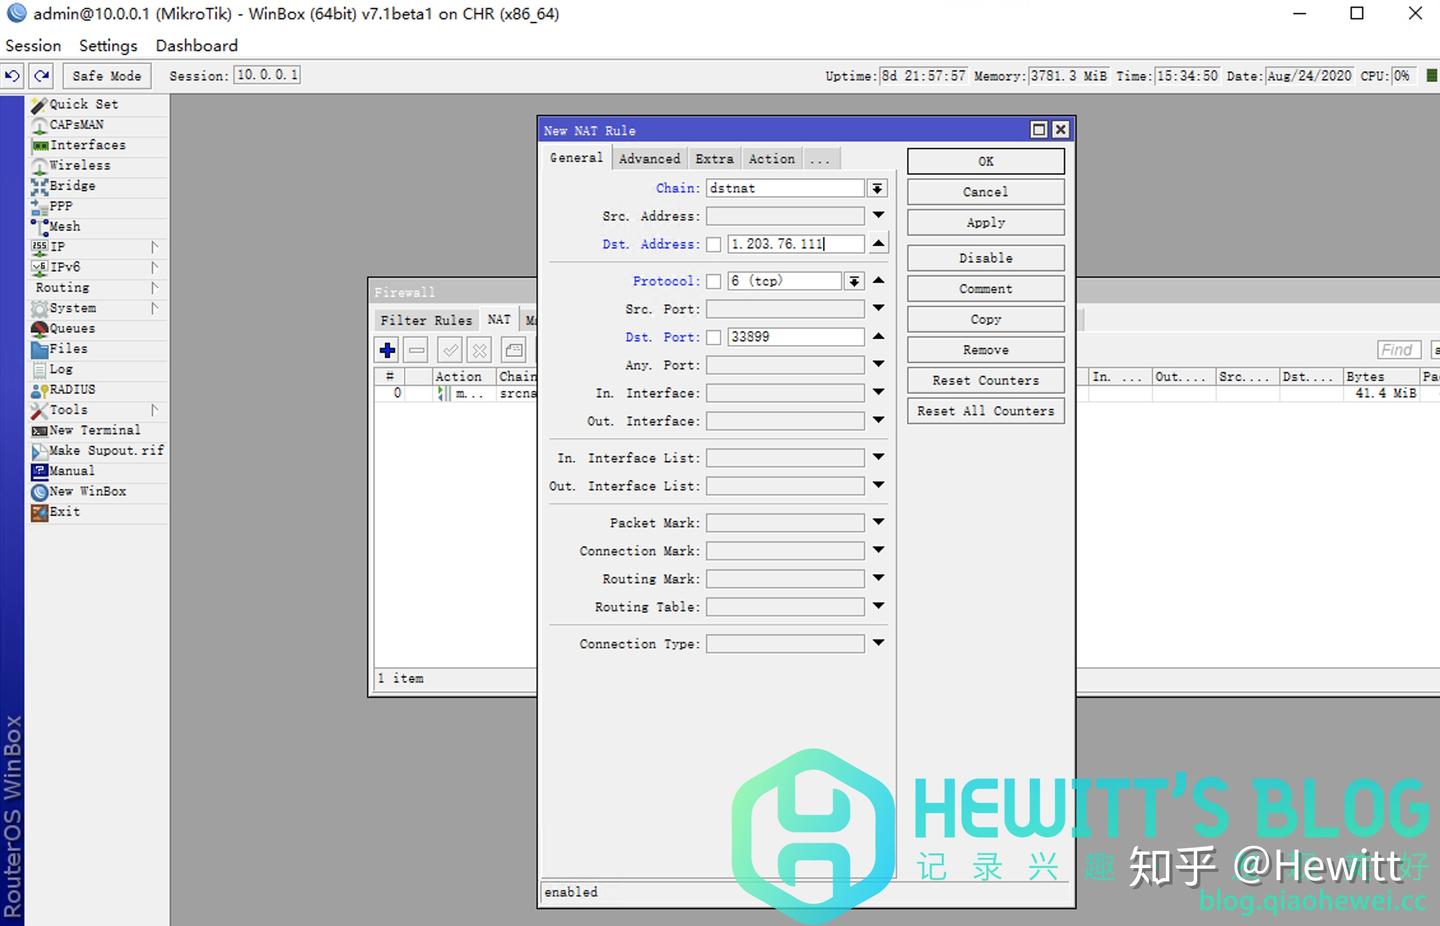Expand the Packet Mark field
This screenshot has width=1440, height=926.
pyautogui.click(x=878, y=522)
